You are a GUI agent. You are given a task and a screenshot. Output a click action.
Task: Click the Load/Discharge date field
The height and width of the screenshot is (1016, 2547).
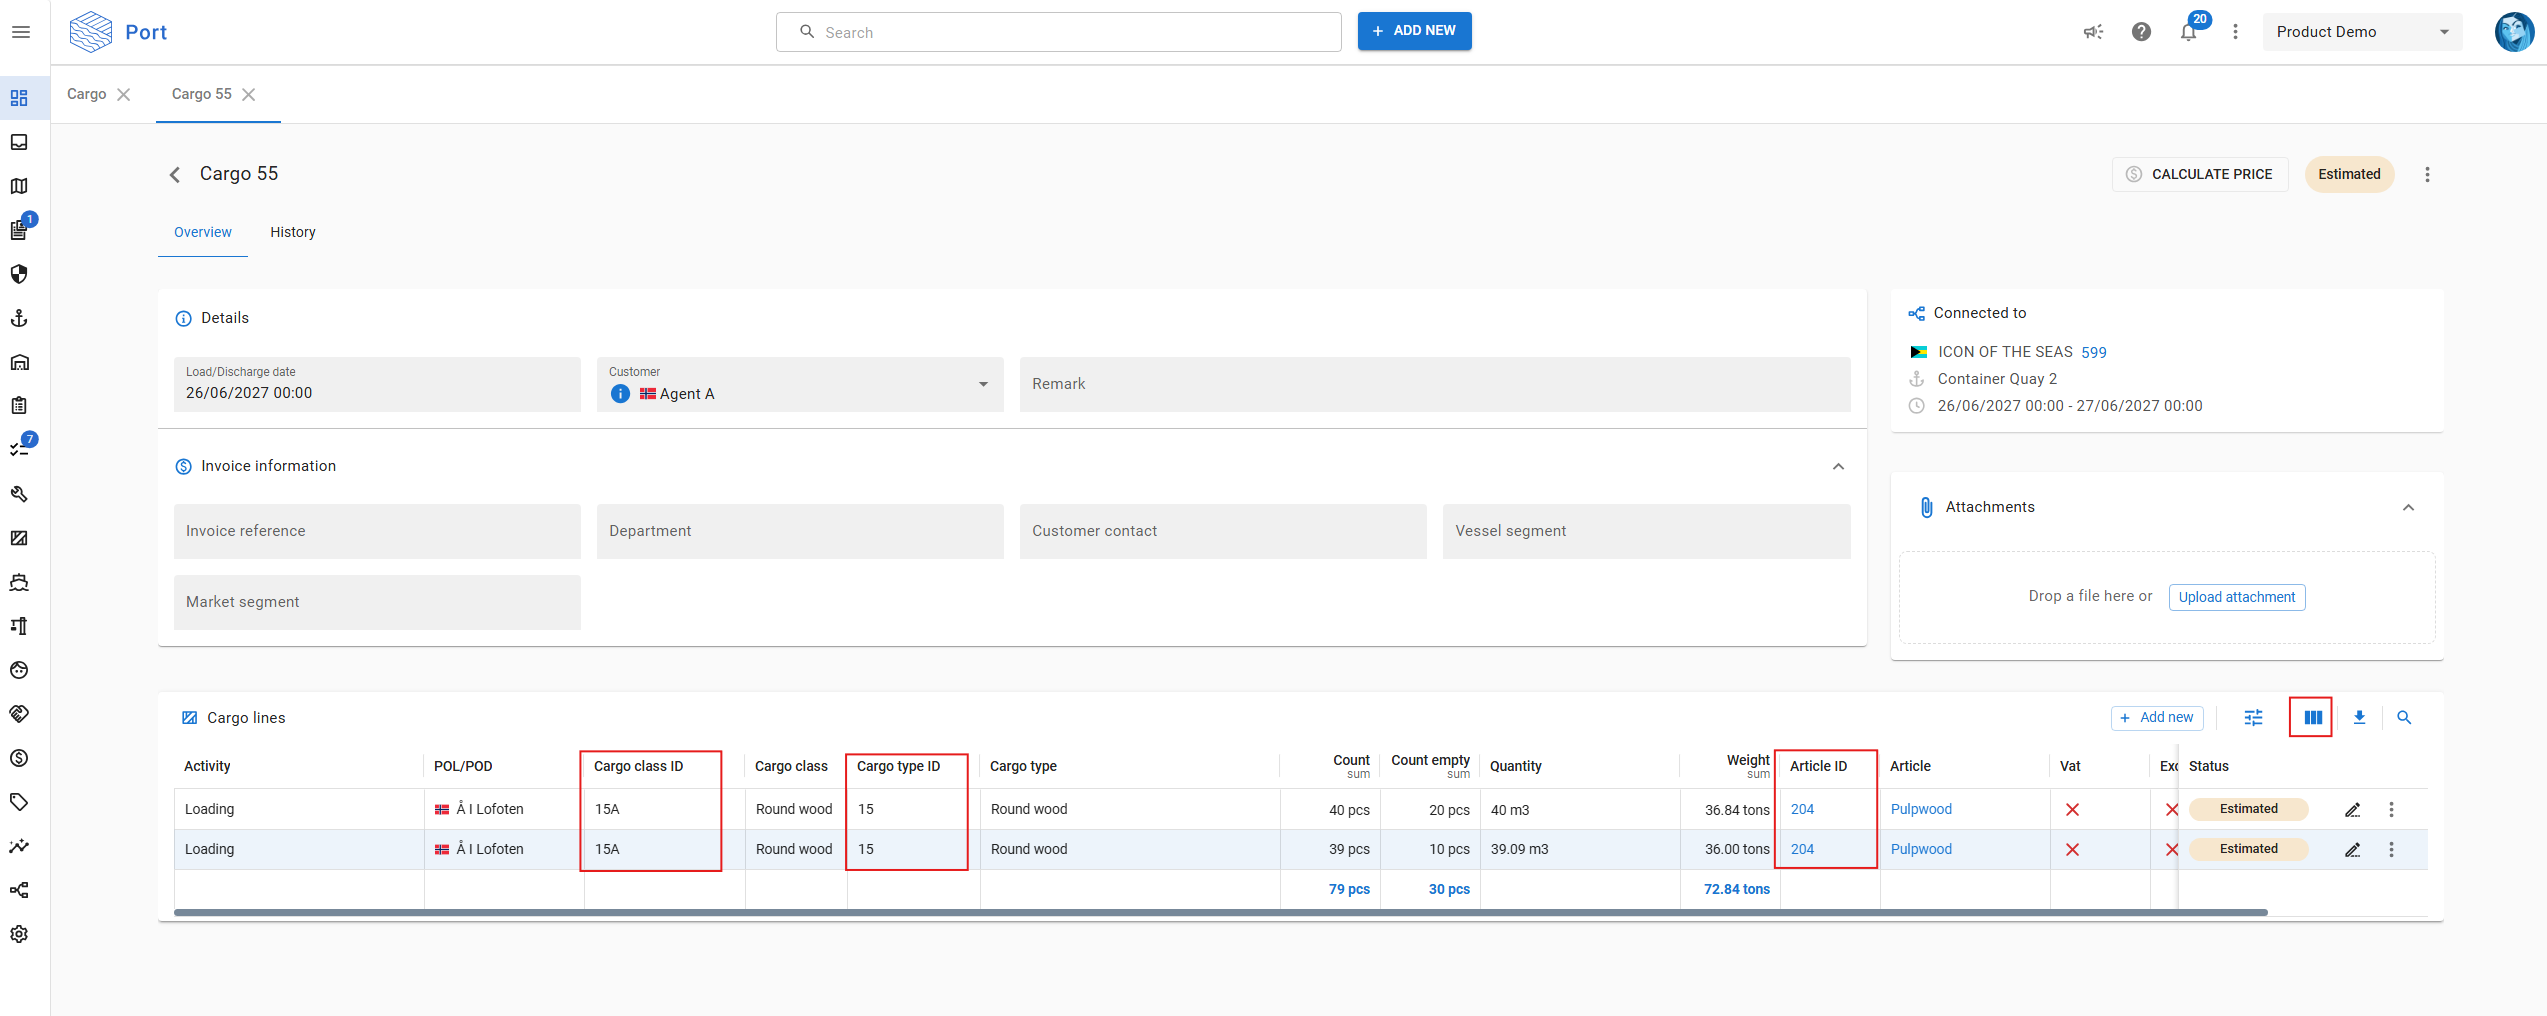coord(377,385)
